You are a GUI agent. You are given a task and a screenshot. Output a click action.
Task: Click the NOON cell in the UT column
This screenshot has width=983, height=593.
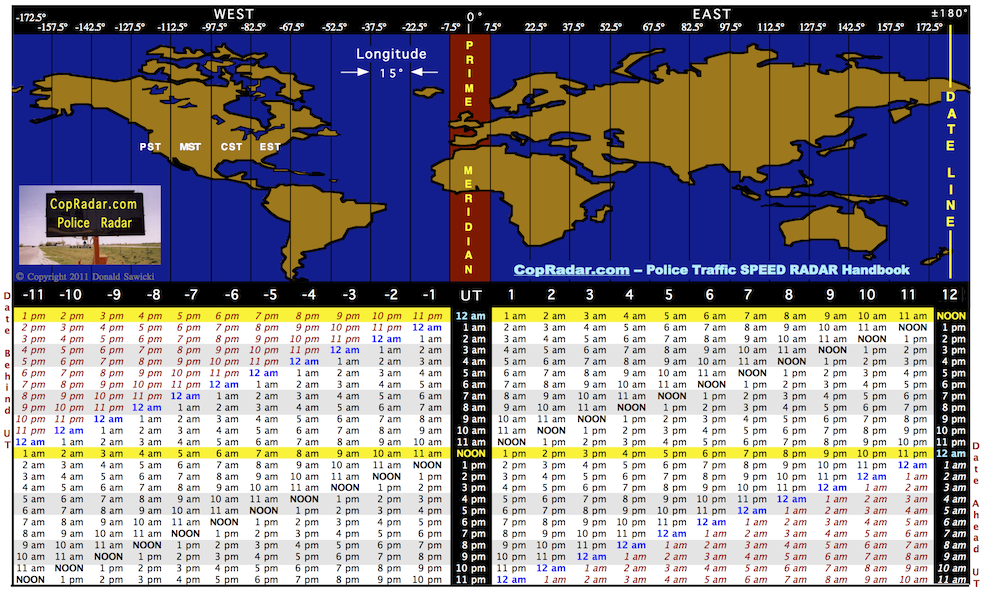(x=471, y=453)
